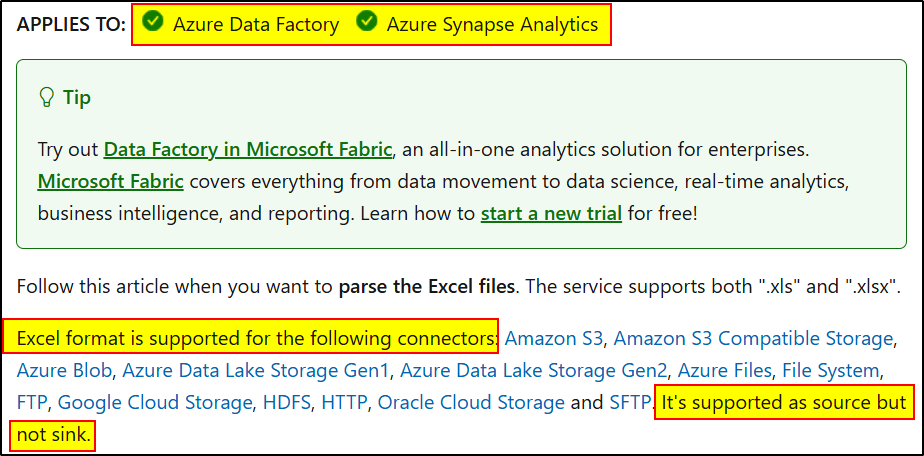
Task: Click the Azure Synapse Analytics label text
Action: [x=492, y=24]
